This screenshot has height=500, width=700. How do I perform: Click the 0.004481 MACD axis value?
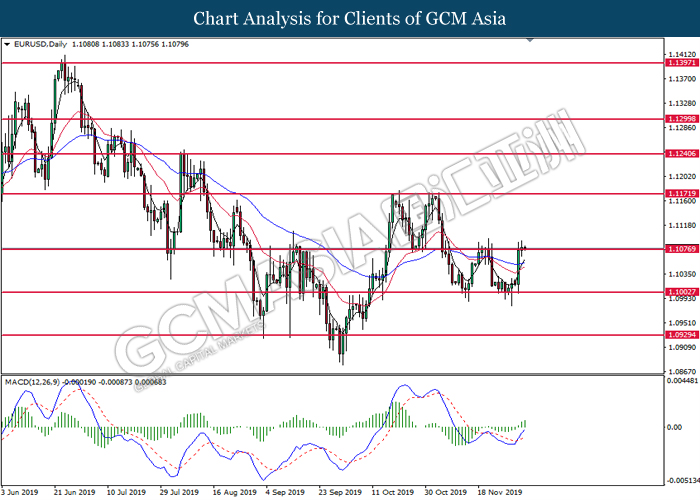click(682, 381)
